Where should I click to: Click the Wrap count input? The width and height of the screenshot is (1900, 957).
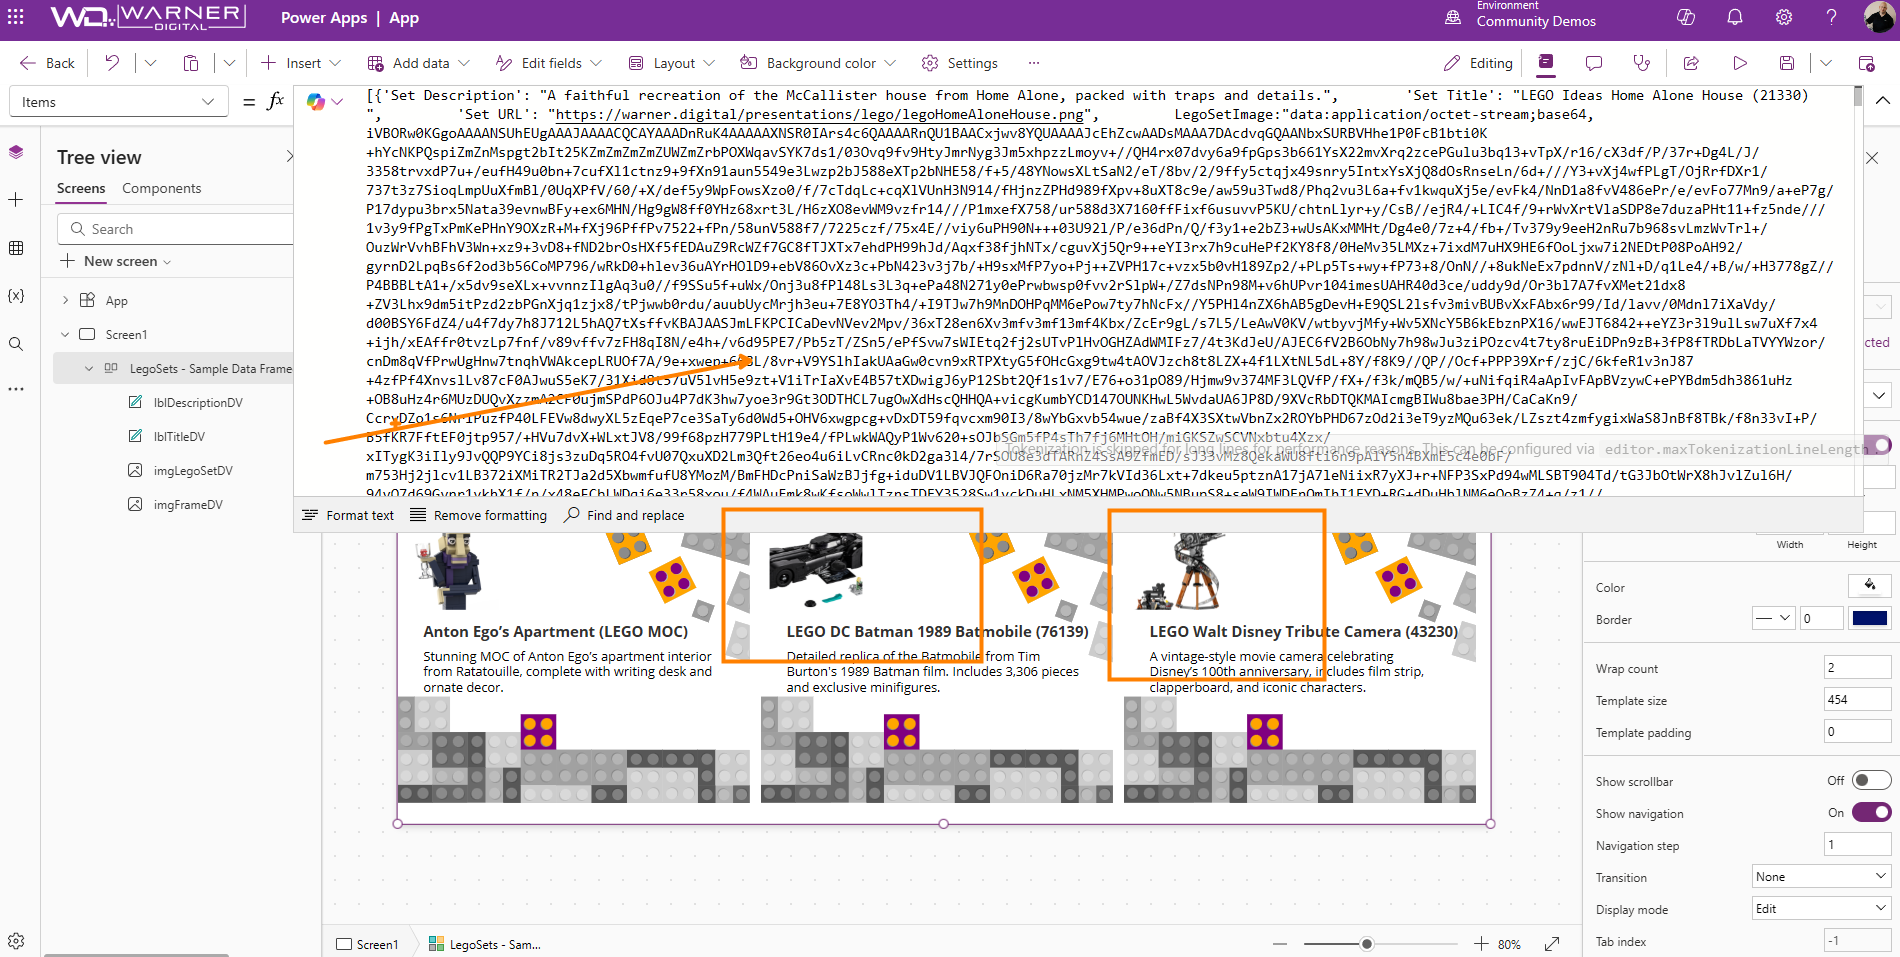click(x=1857, y=668)
